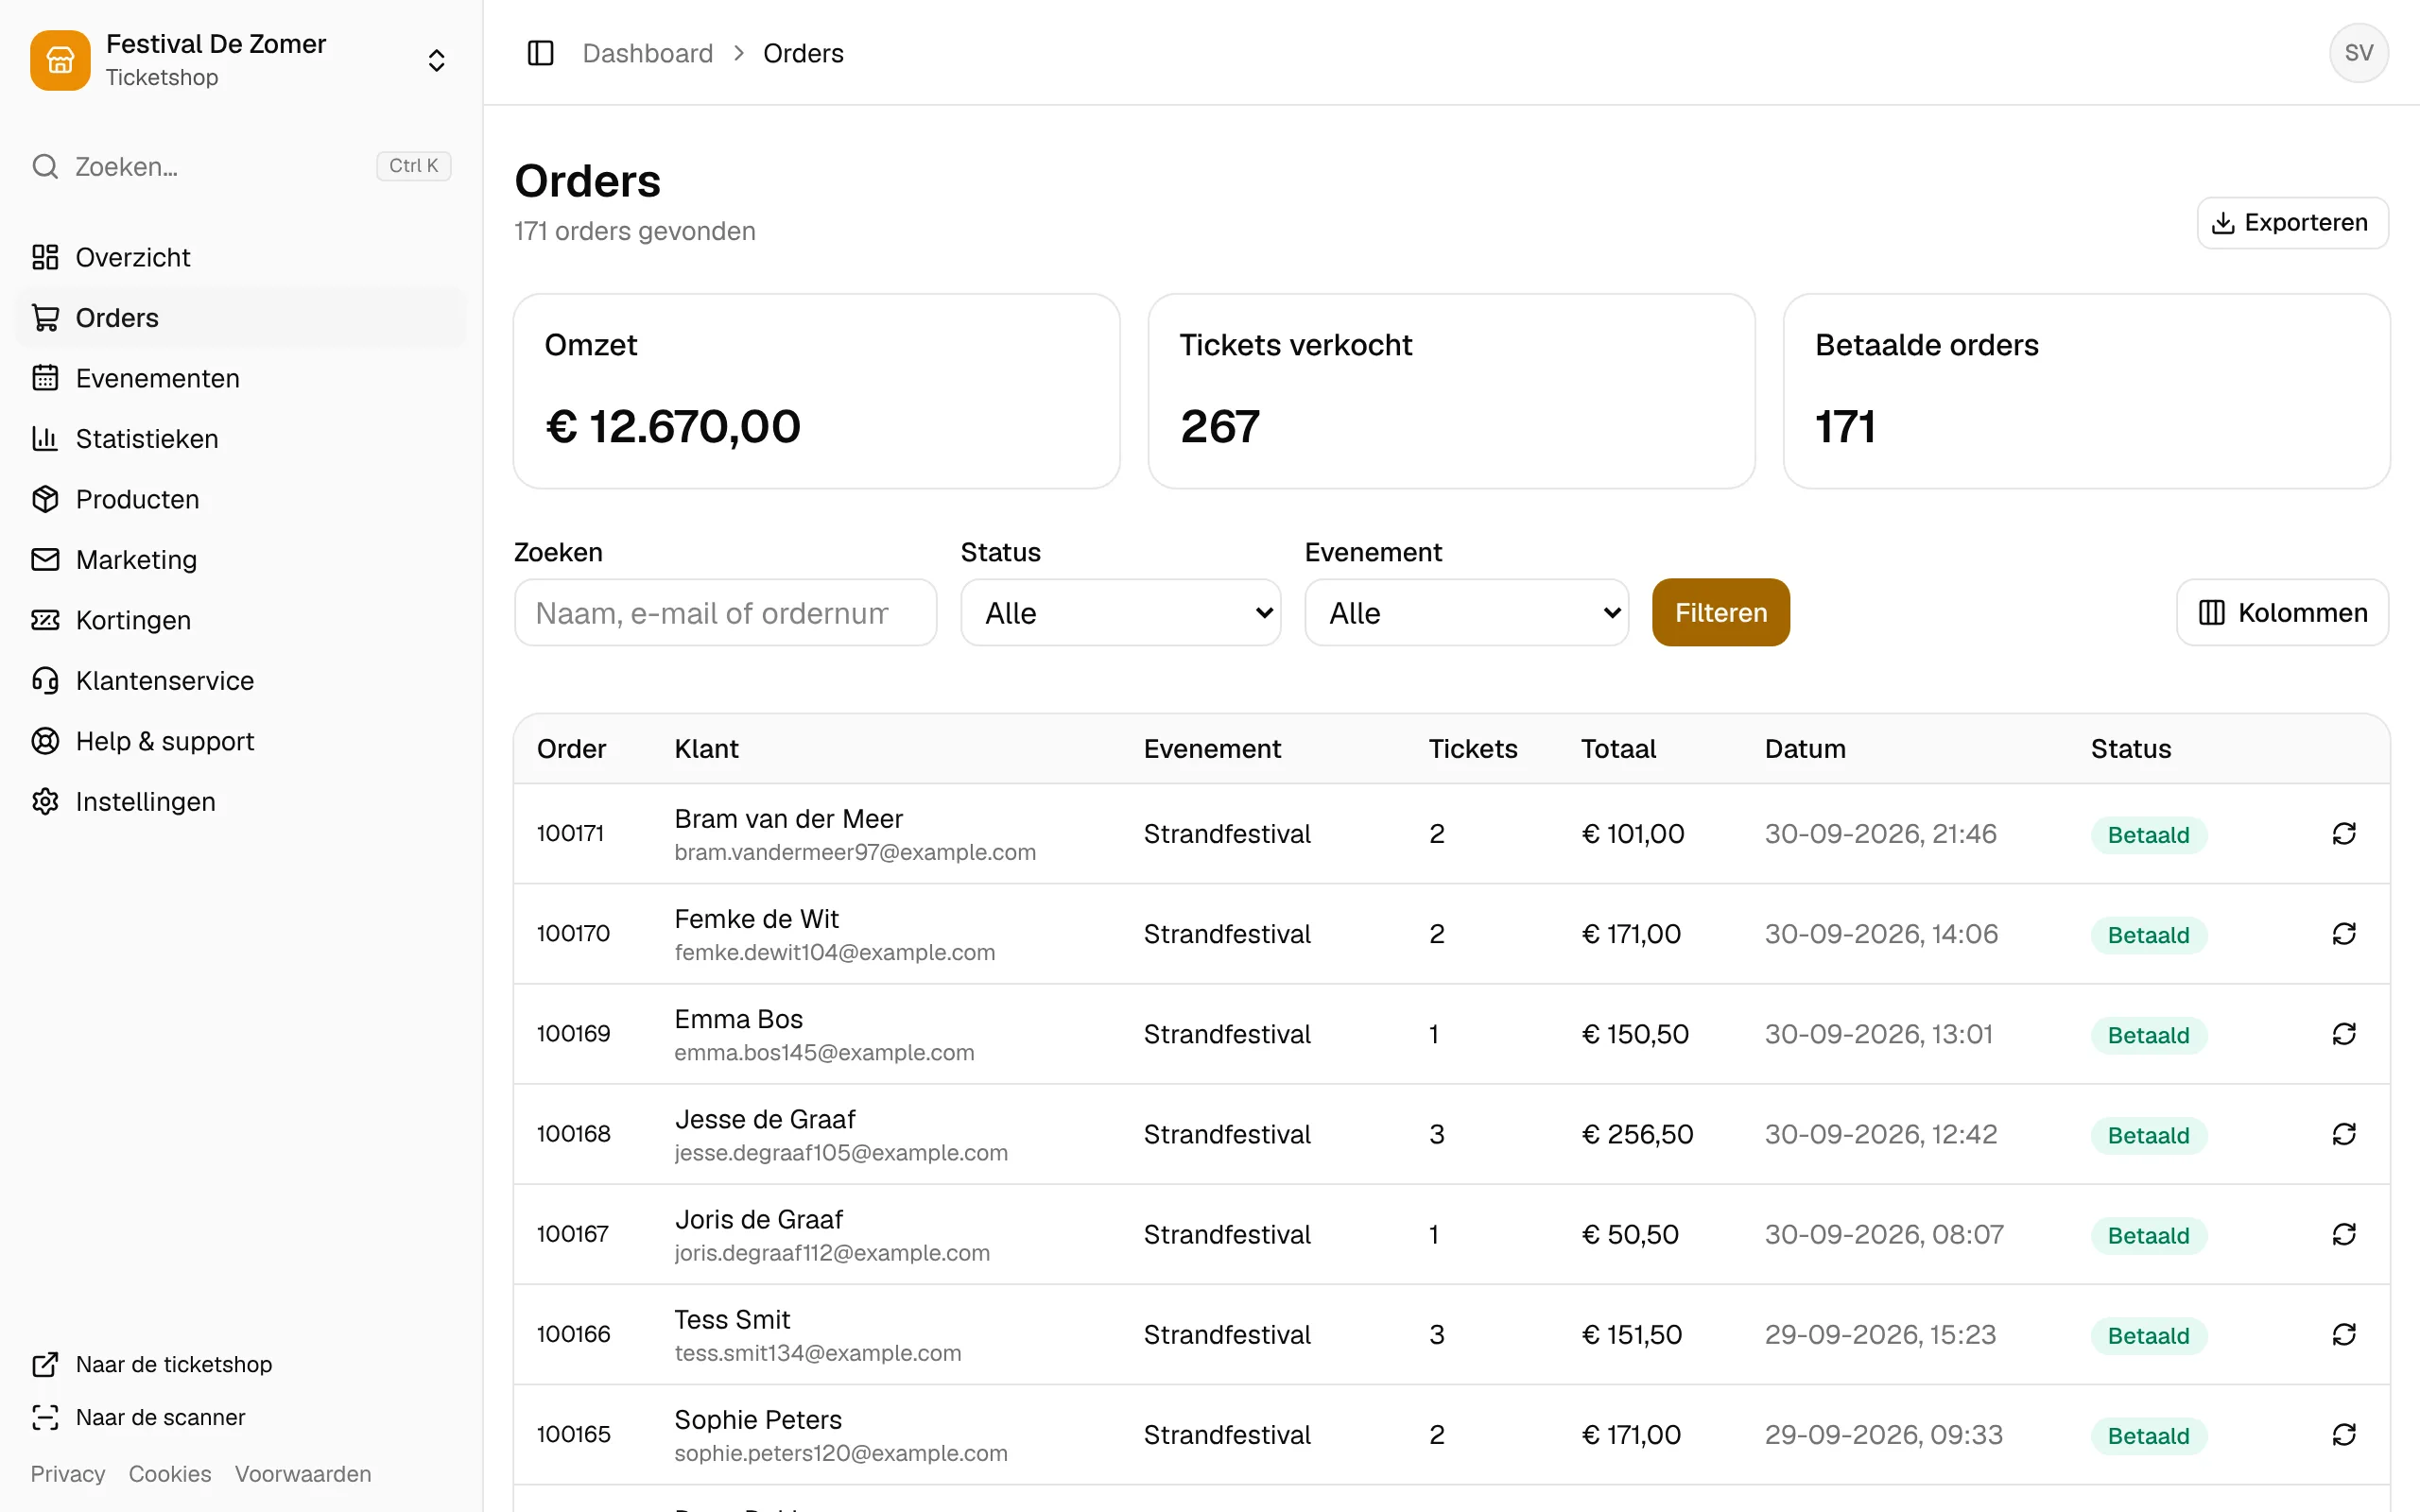Open the Evenement filter dropdown
2420x1512 pixels.
(x=1466, y=613)
